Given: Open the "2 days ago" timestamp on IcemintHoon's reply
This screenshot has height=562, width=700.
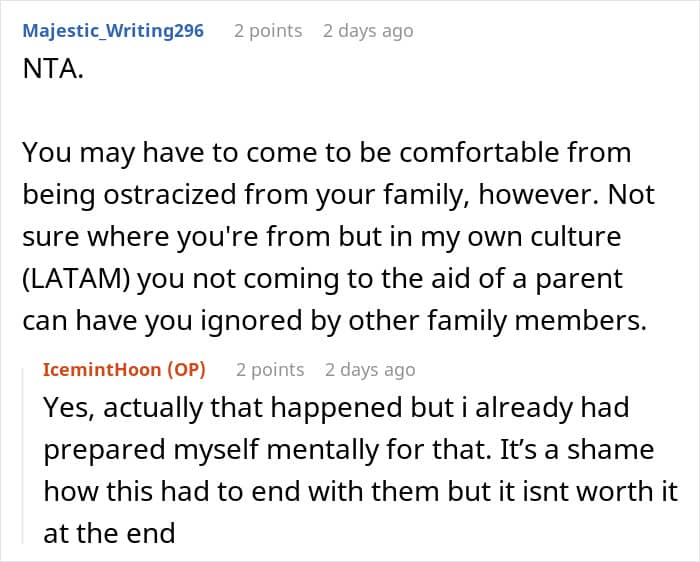Looking at the screenshot, I should tap(369, 370).
